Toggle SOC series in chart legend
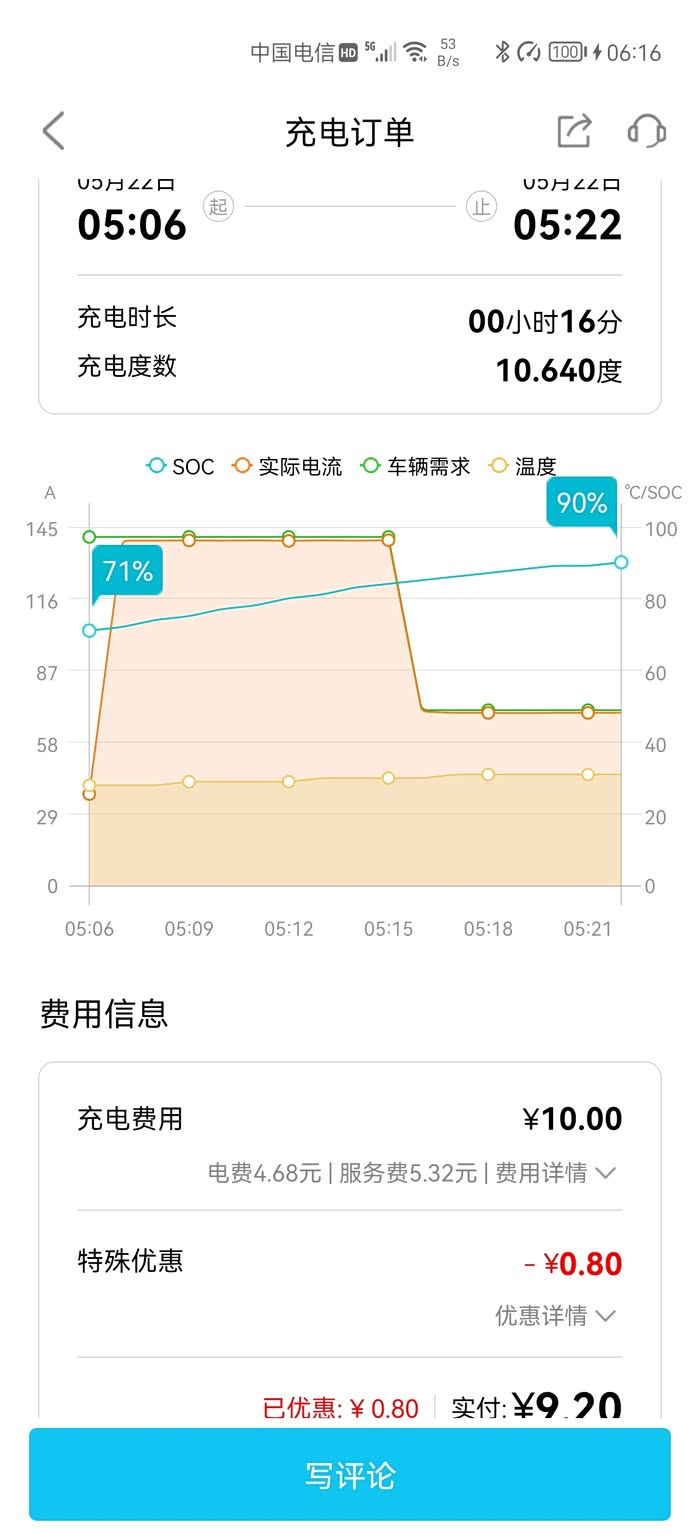This screenshot has width=700, height=1540. (181, 466)
